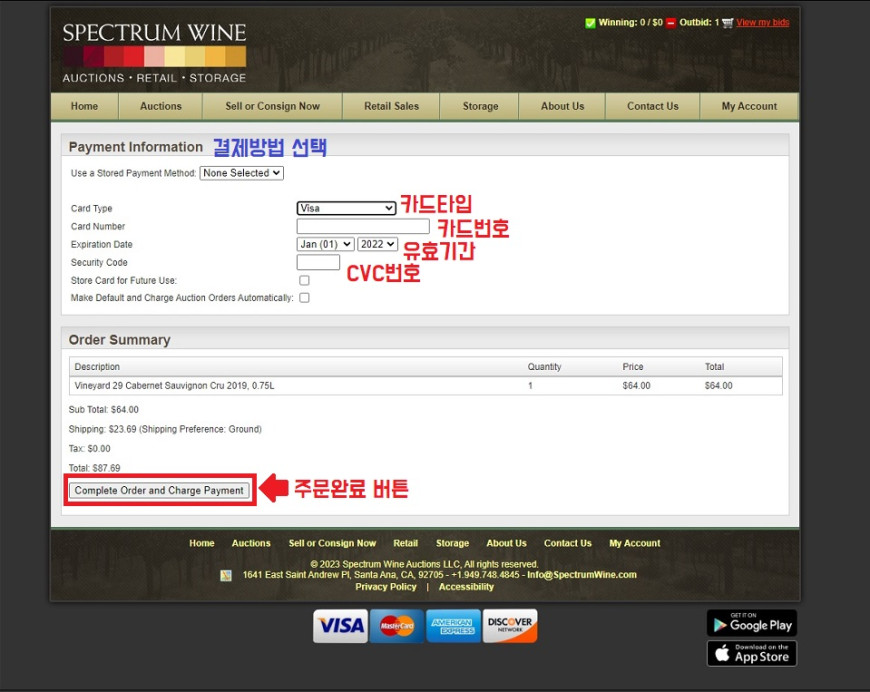Click the Info@SpectrumWine.com email link
The width and height of the screenshot is (870, 692).
pyautogui.click(x=581, y=575)
